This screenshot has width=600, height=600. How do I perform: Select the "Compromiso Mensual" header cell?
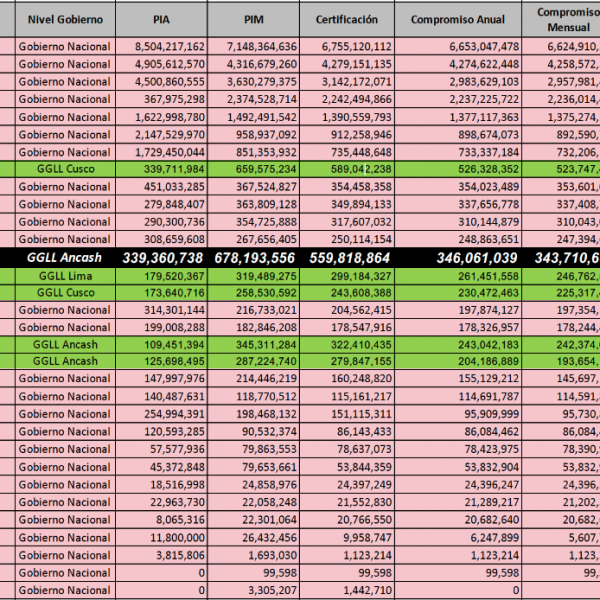565,19
